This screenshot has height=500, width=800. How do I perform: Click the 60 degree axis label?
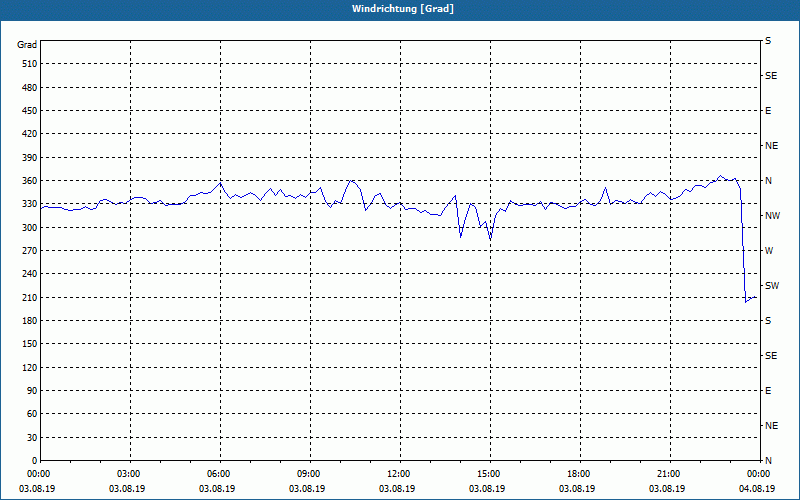32,413
